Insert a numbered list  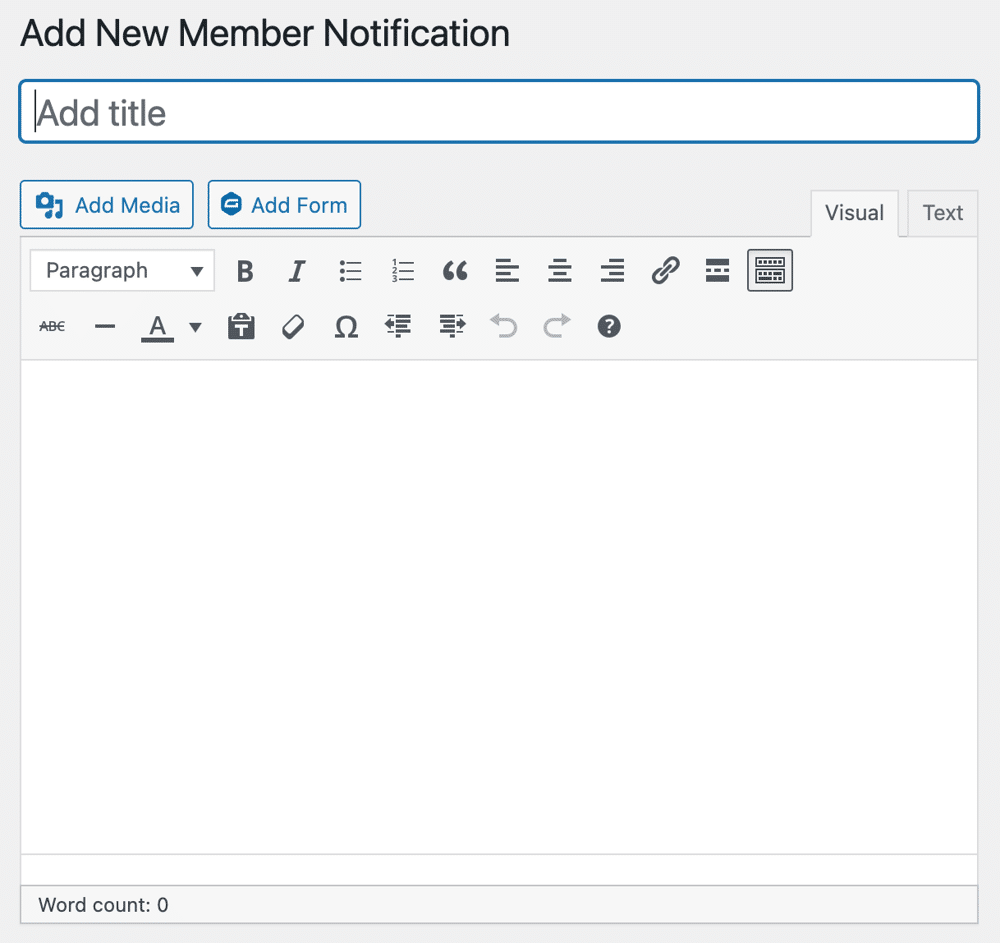click(x=402, y=271)
